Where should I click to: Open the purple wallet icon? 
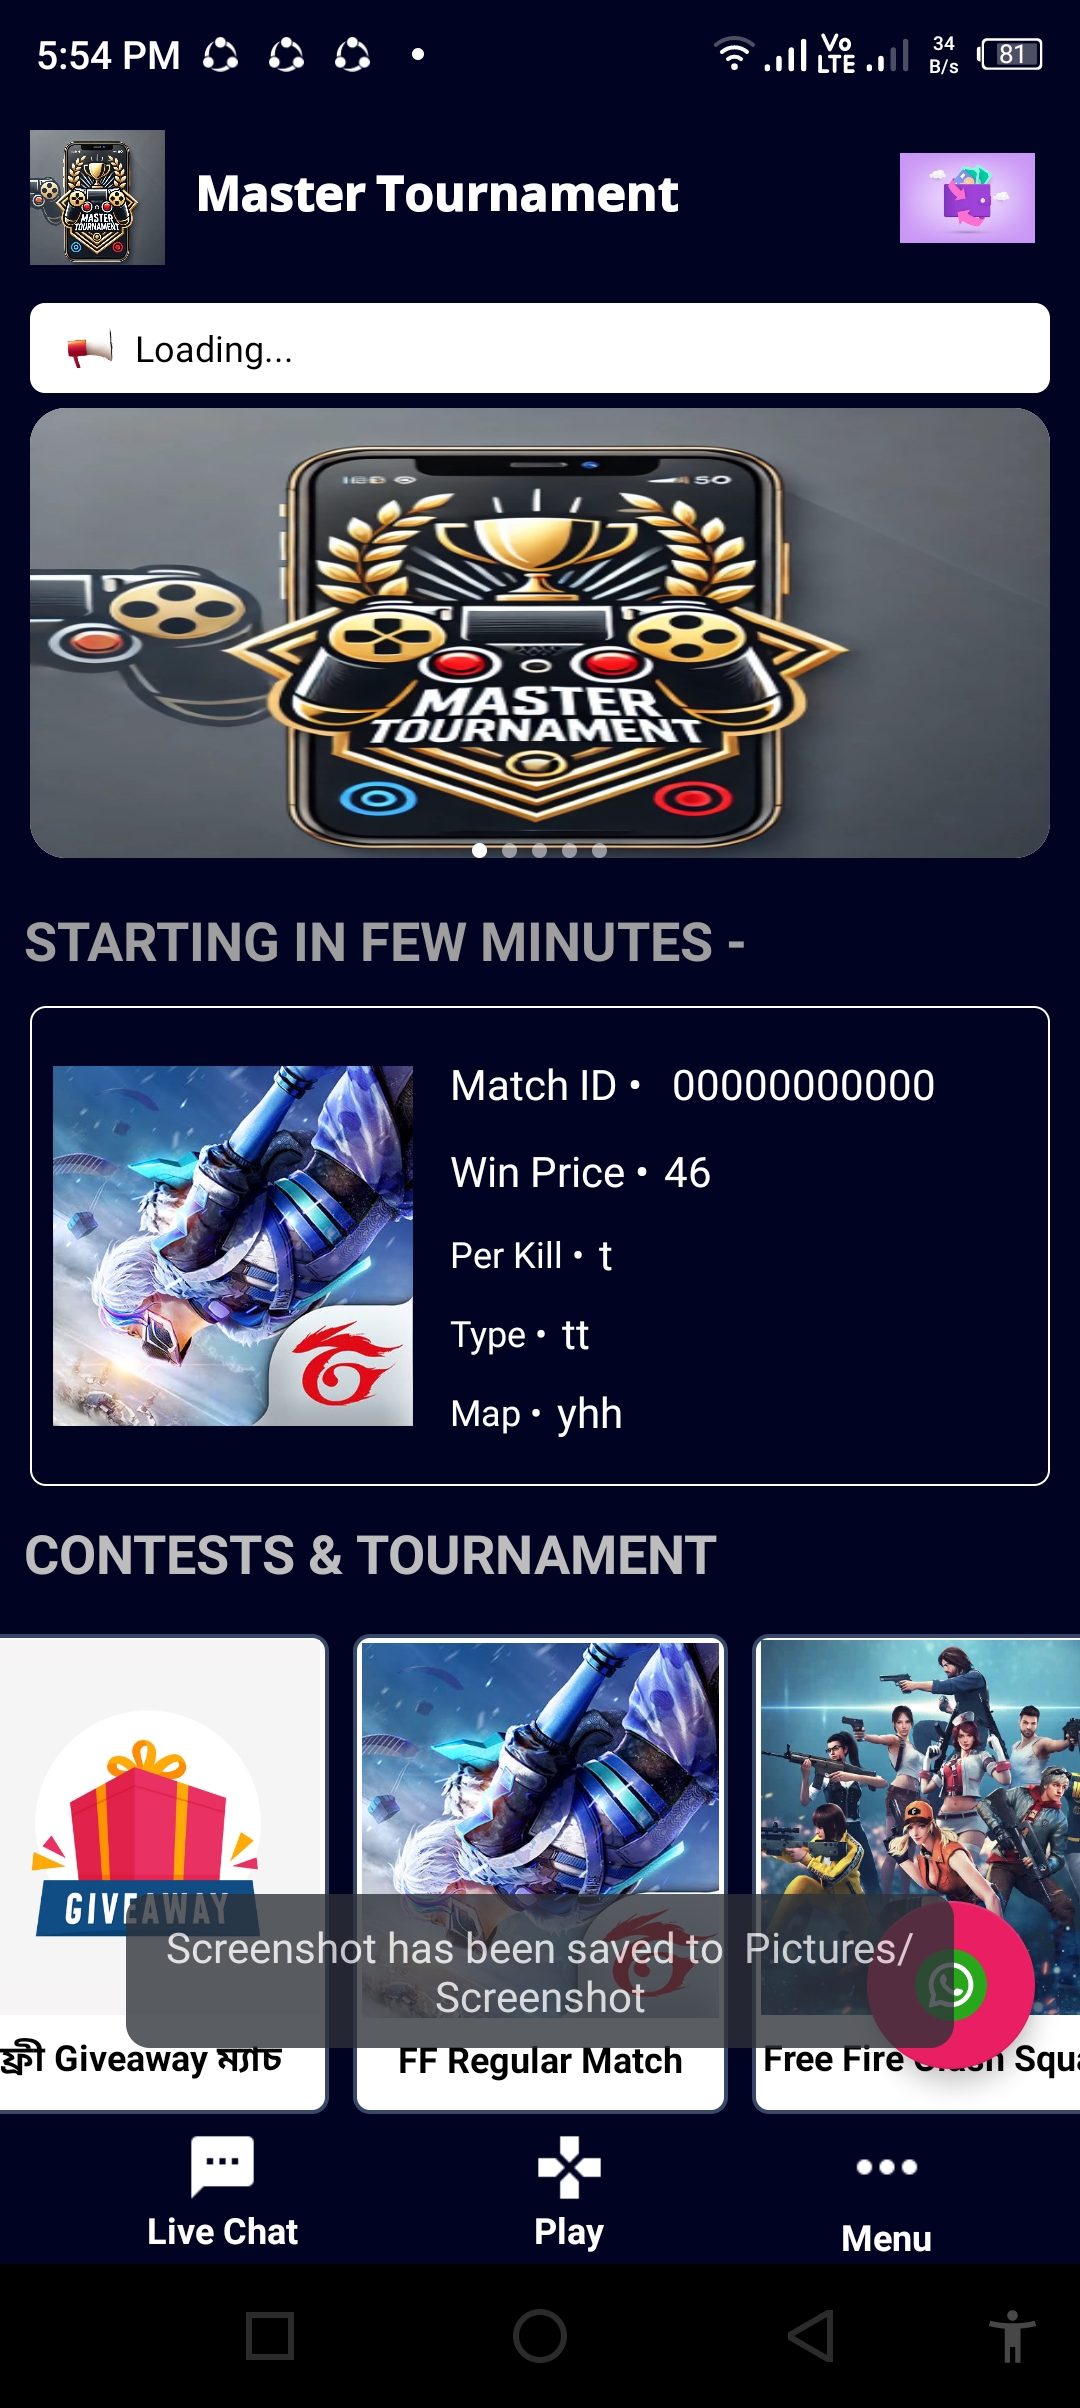click(x=967, y=197)
